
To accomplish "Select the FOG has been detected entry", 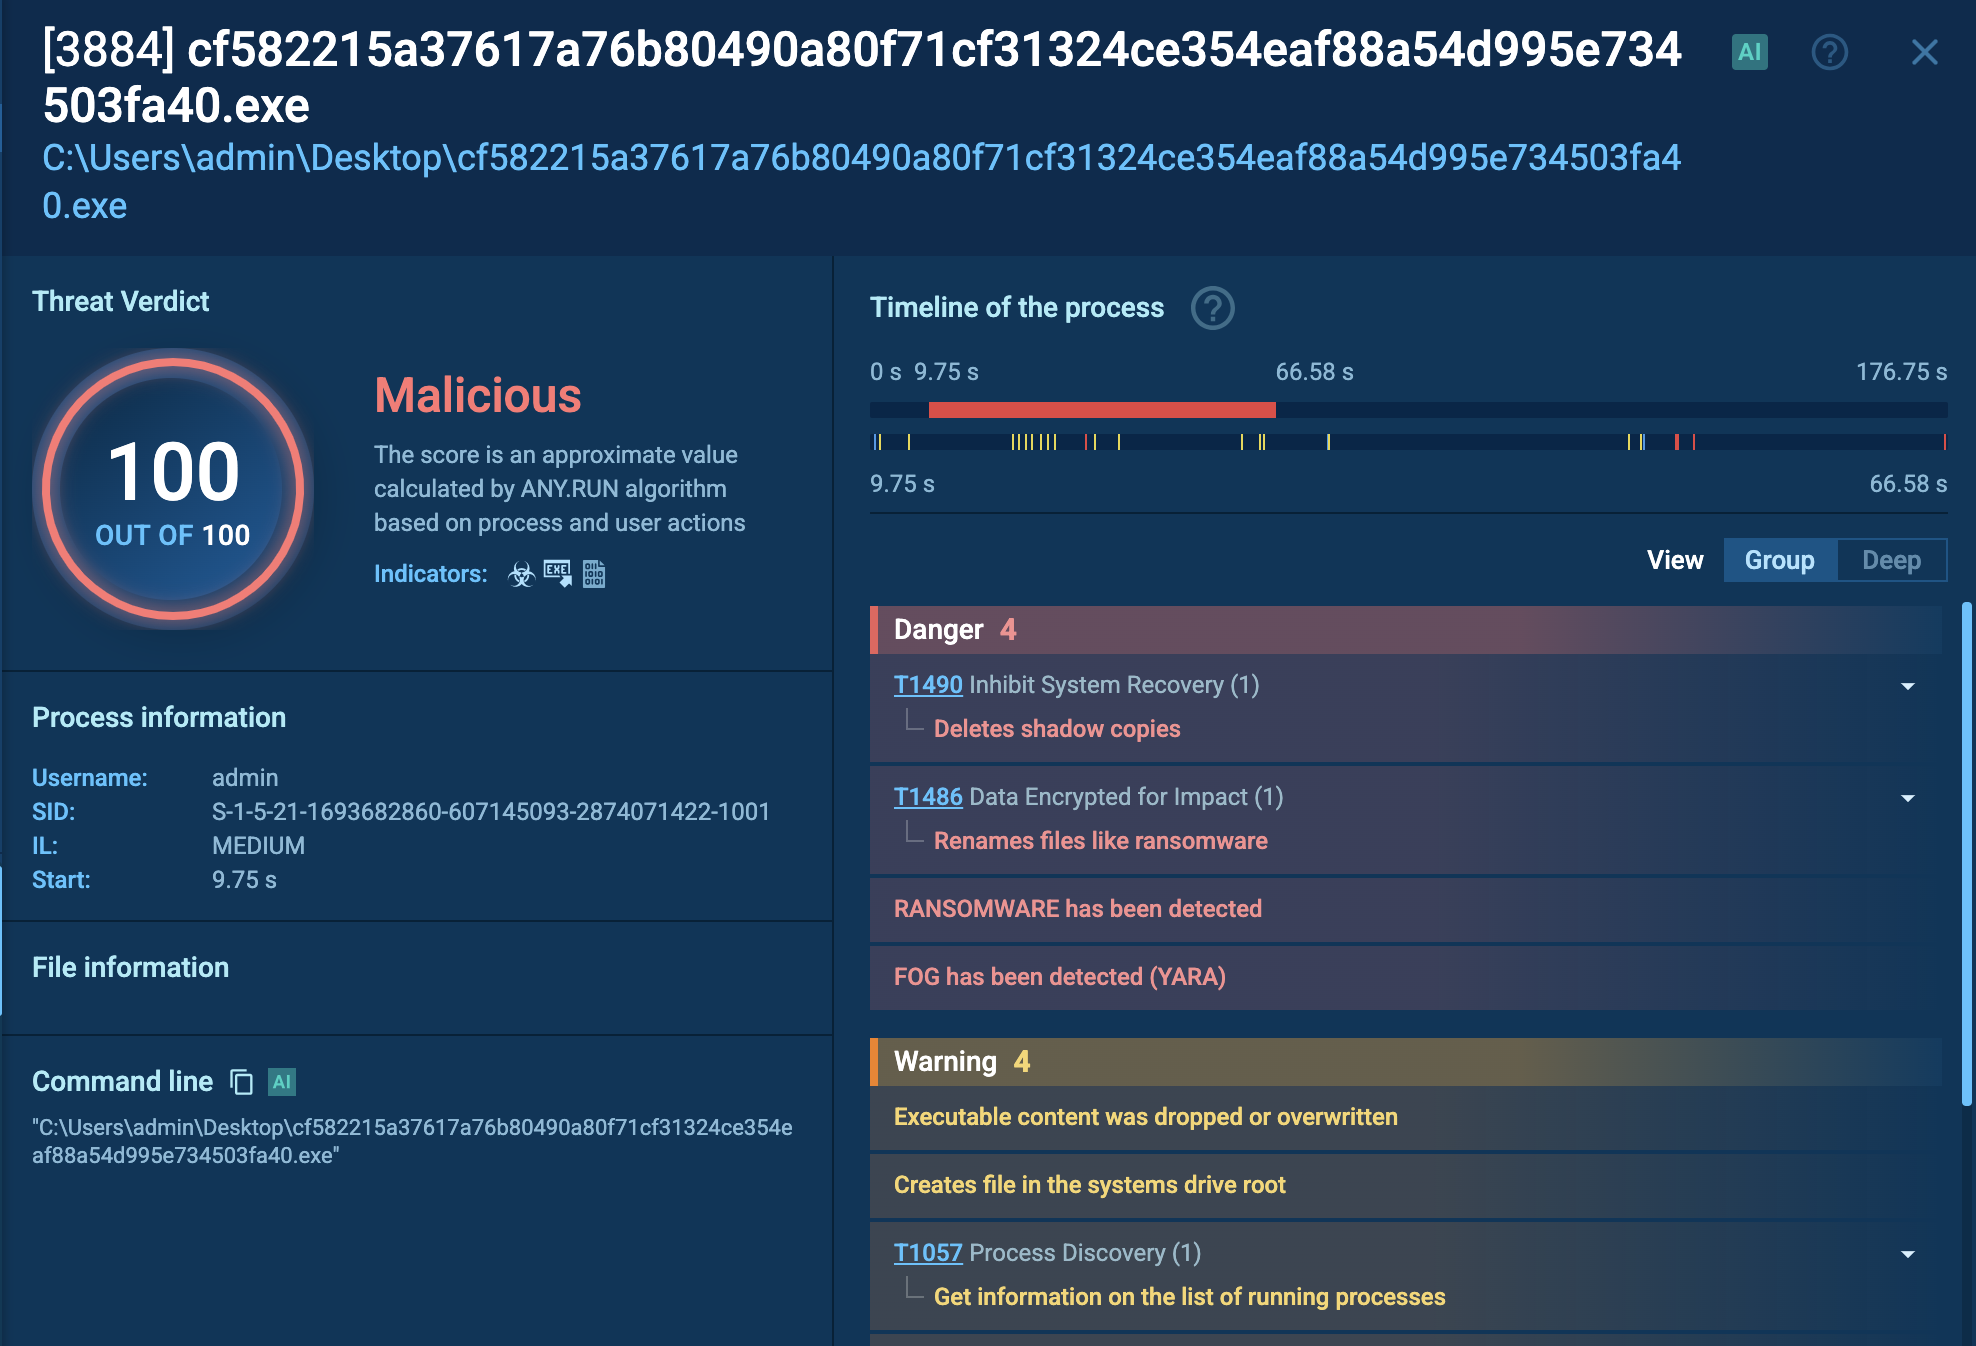I will (1059, 977).
